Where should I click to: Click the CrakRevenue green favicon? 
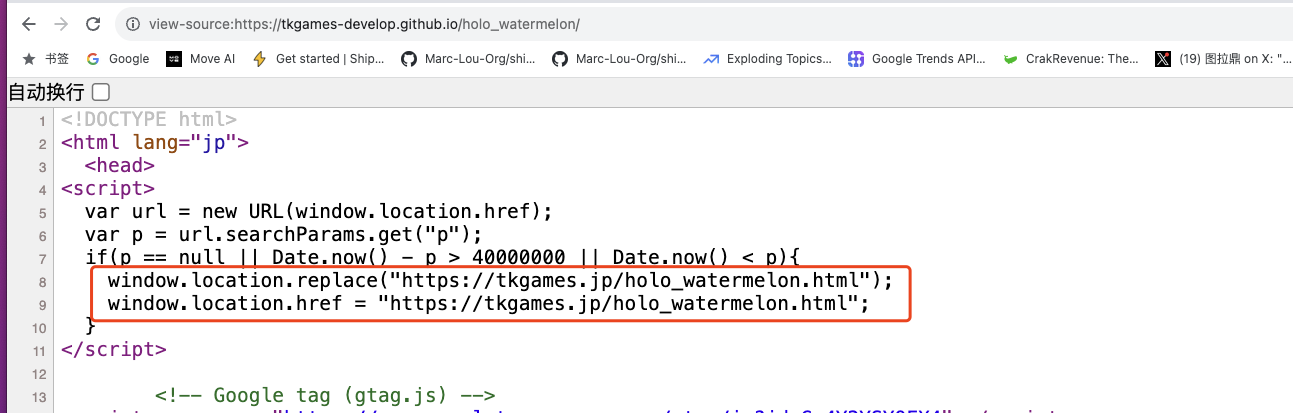1011,59
